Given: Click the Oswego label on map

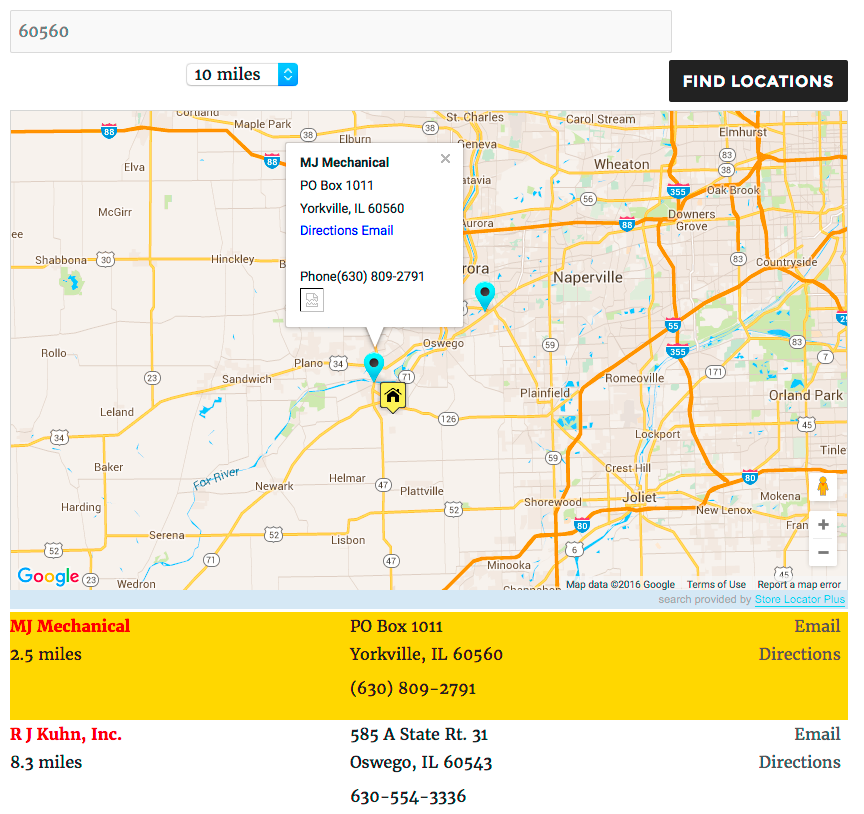Looking at the screenshot, I should 443,343.
